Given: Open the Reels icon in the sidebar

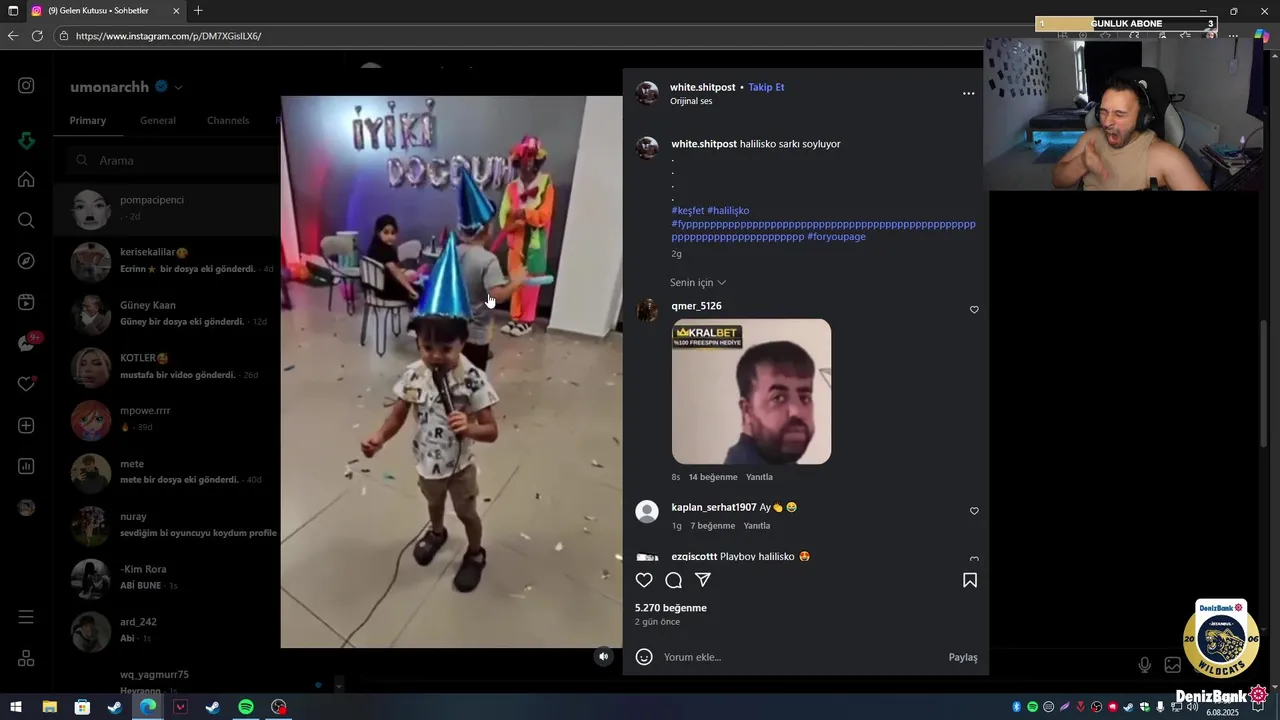Looking at the screenshot, I should click(x=26, y=302).
